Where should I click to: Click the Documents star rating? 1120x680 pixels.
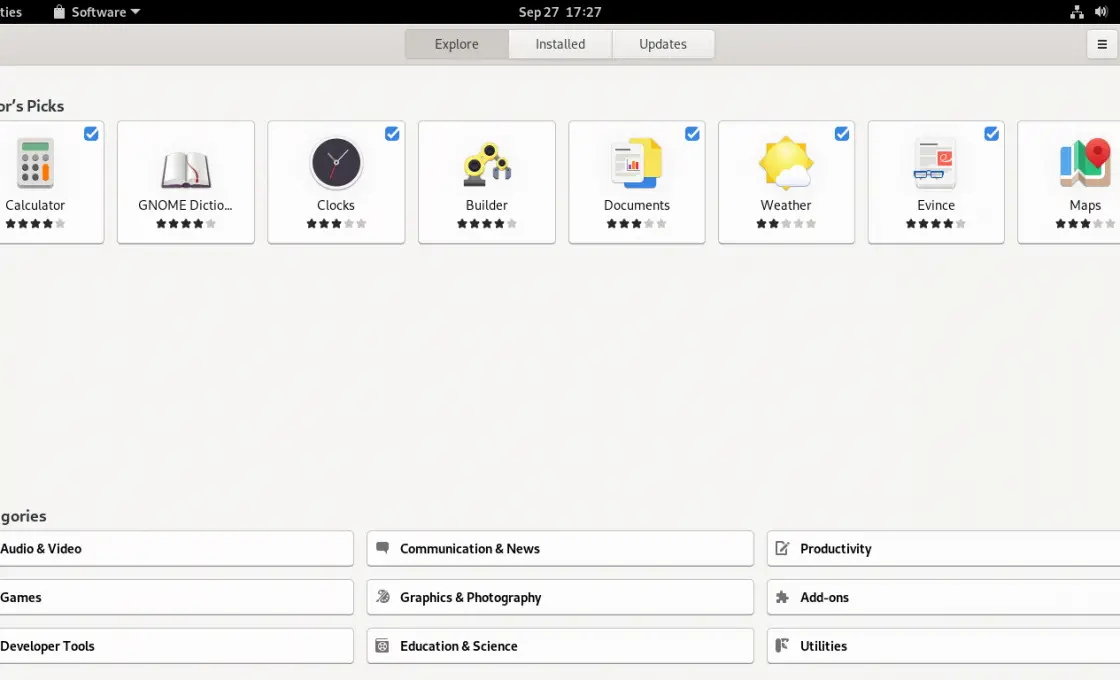point(636,224)
